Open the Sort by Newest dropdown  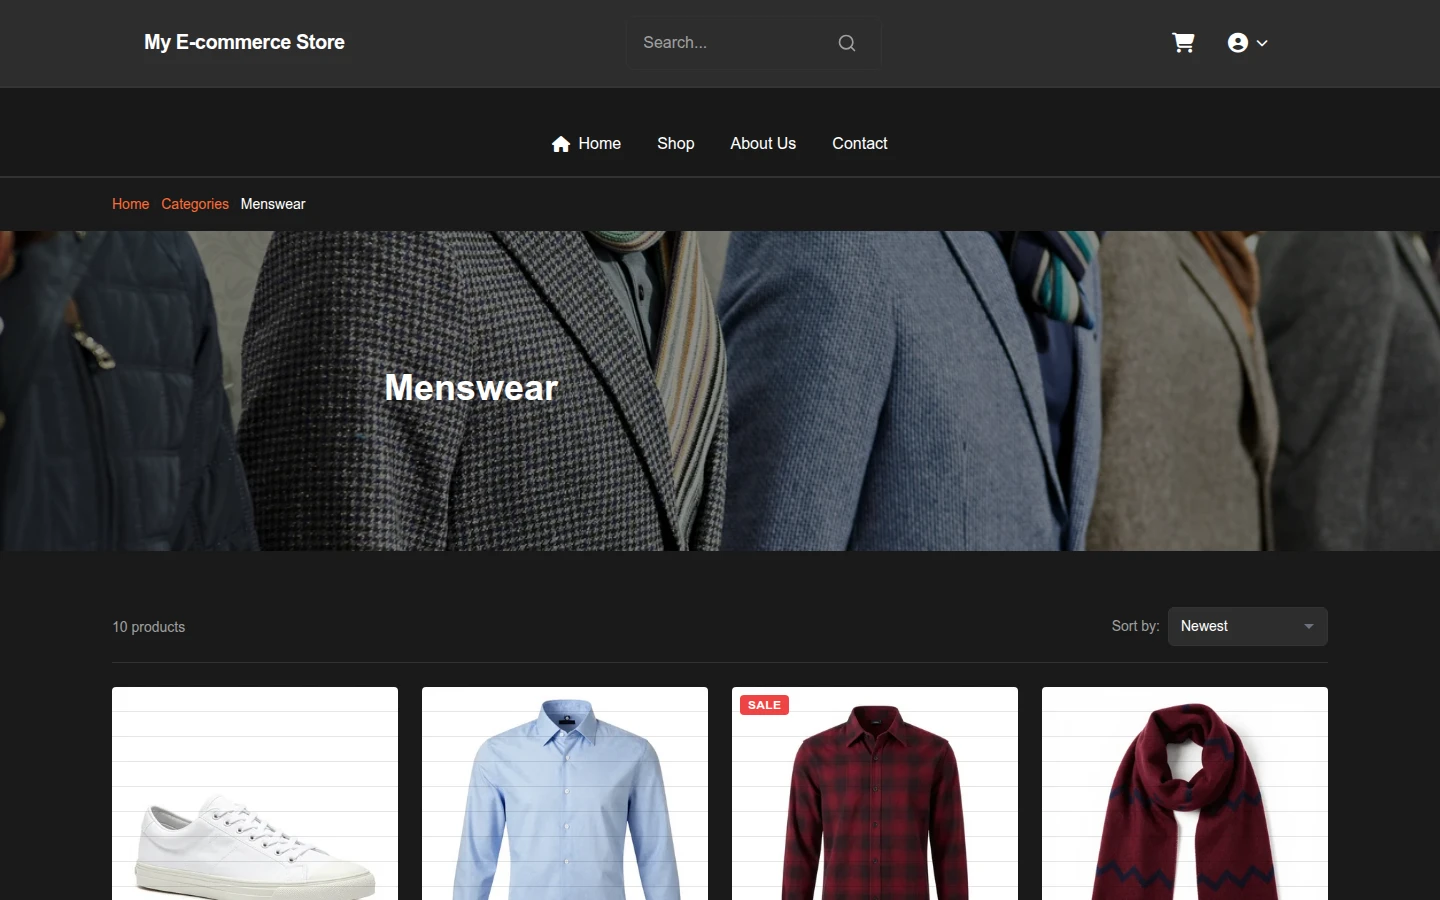click(x=1248, y=626)
